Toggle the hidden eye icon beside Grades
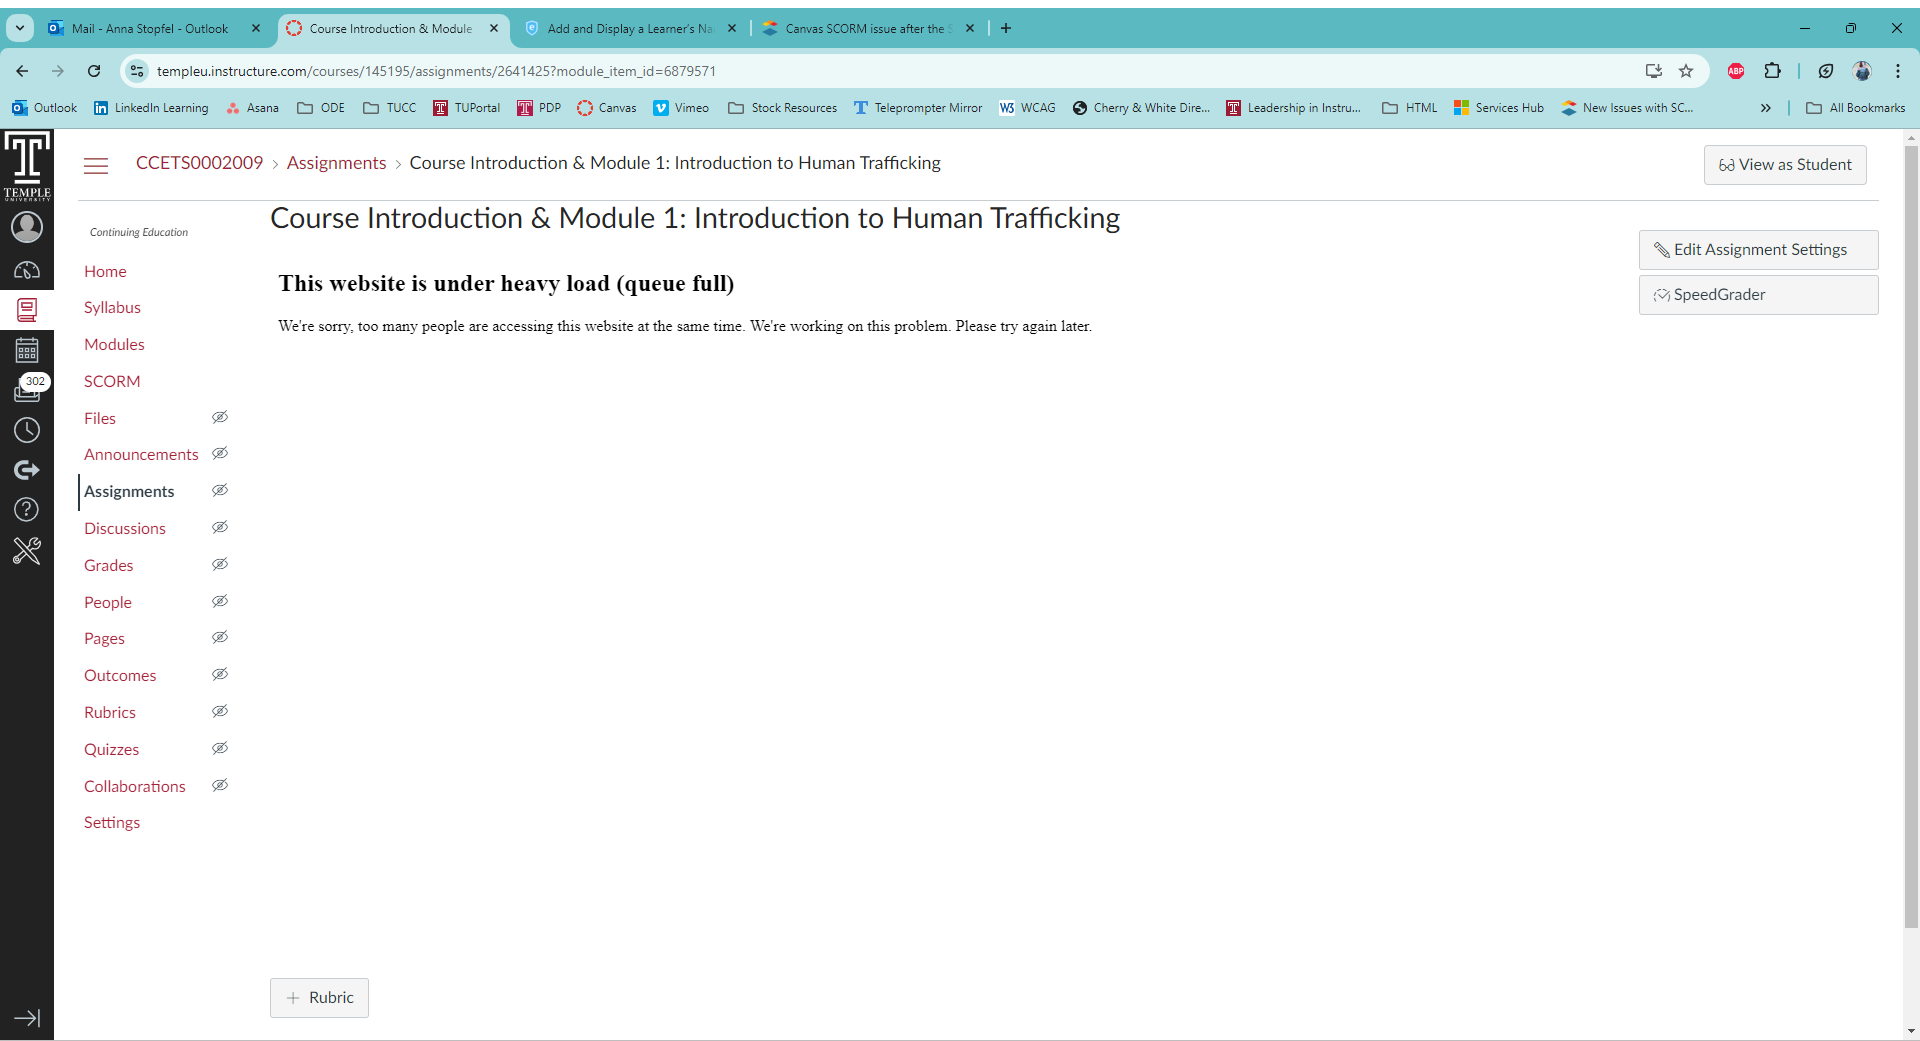1920x1041 pixels. click(219, 564)
